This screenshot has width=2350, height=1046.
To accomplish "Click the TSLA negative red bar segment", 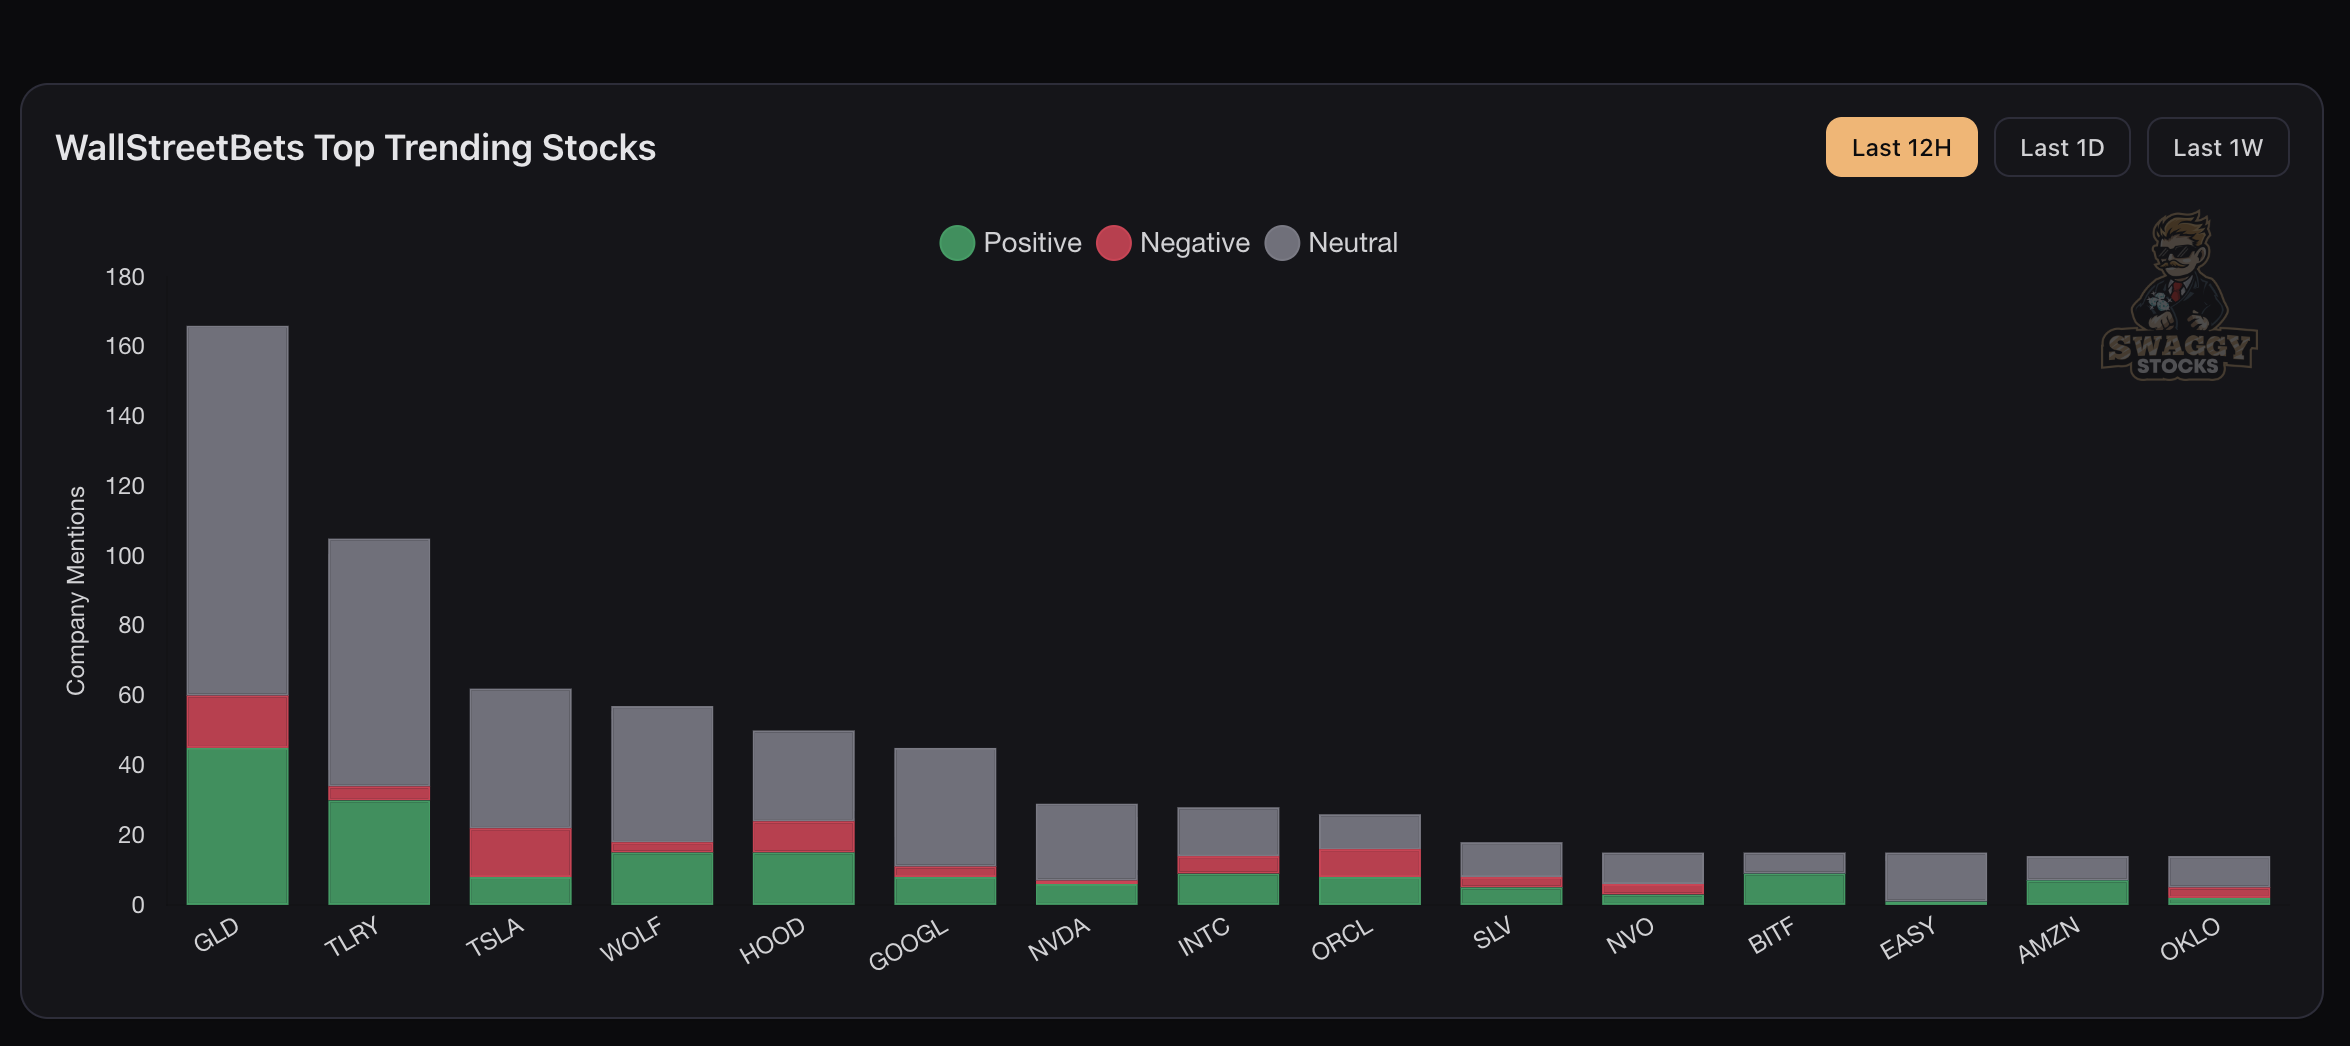I will [x=520, y=852].
